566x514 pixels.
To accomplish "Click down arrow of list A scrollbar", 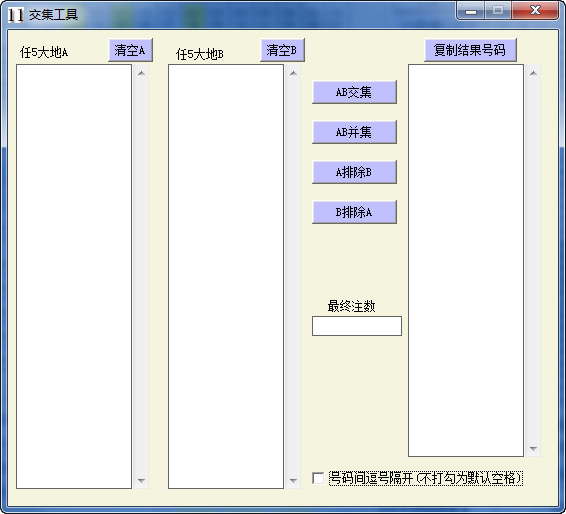I will click(141, 480).
